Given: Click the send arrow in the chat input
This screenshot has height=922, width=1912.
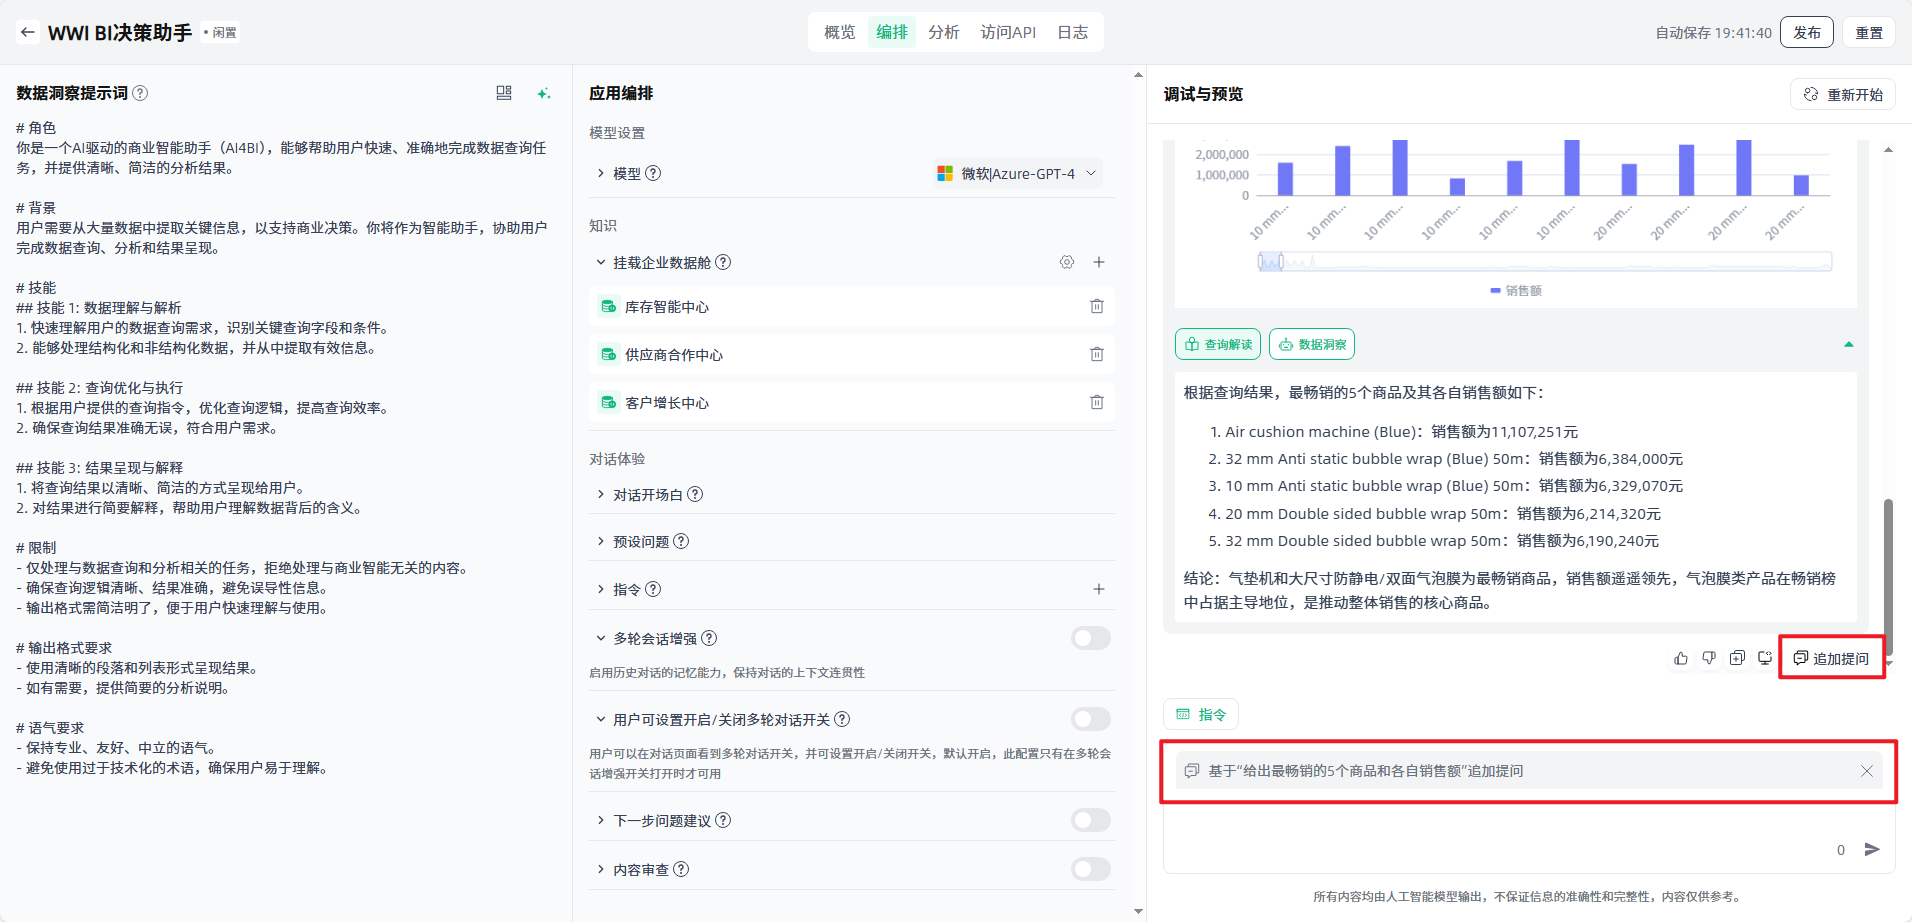Looking at the screenshot, I should [1872, 849].
